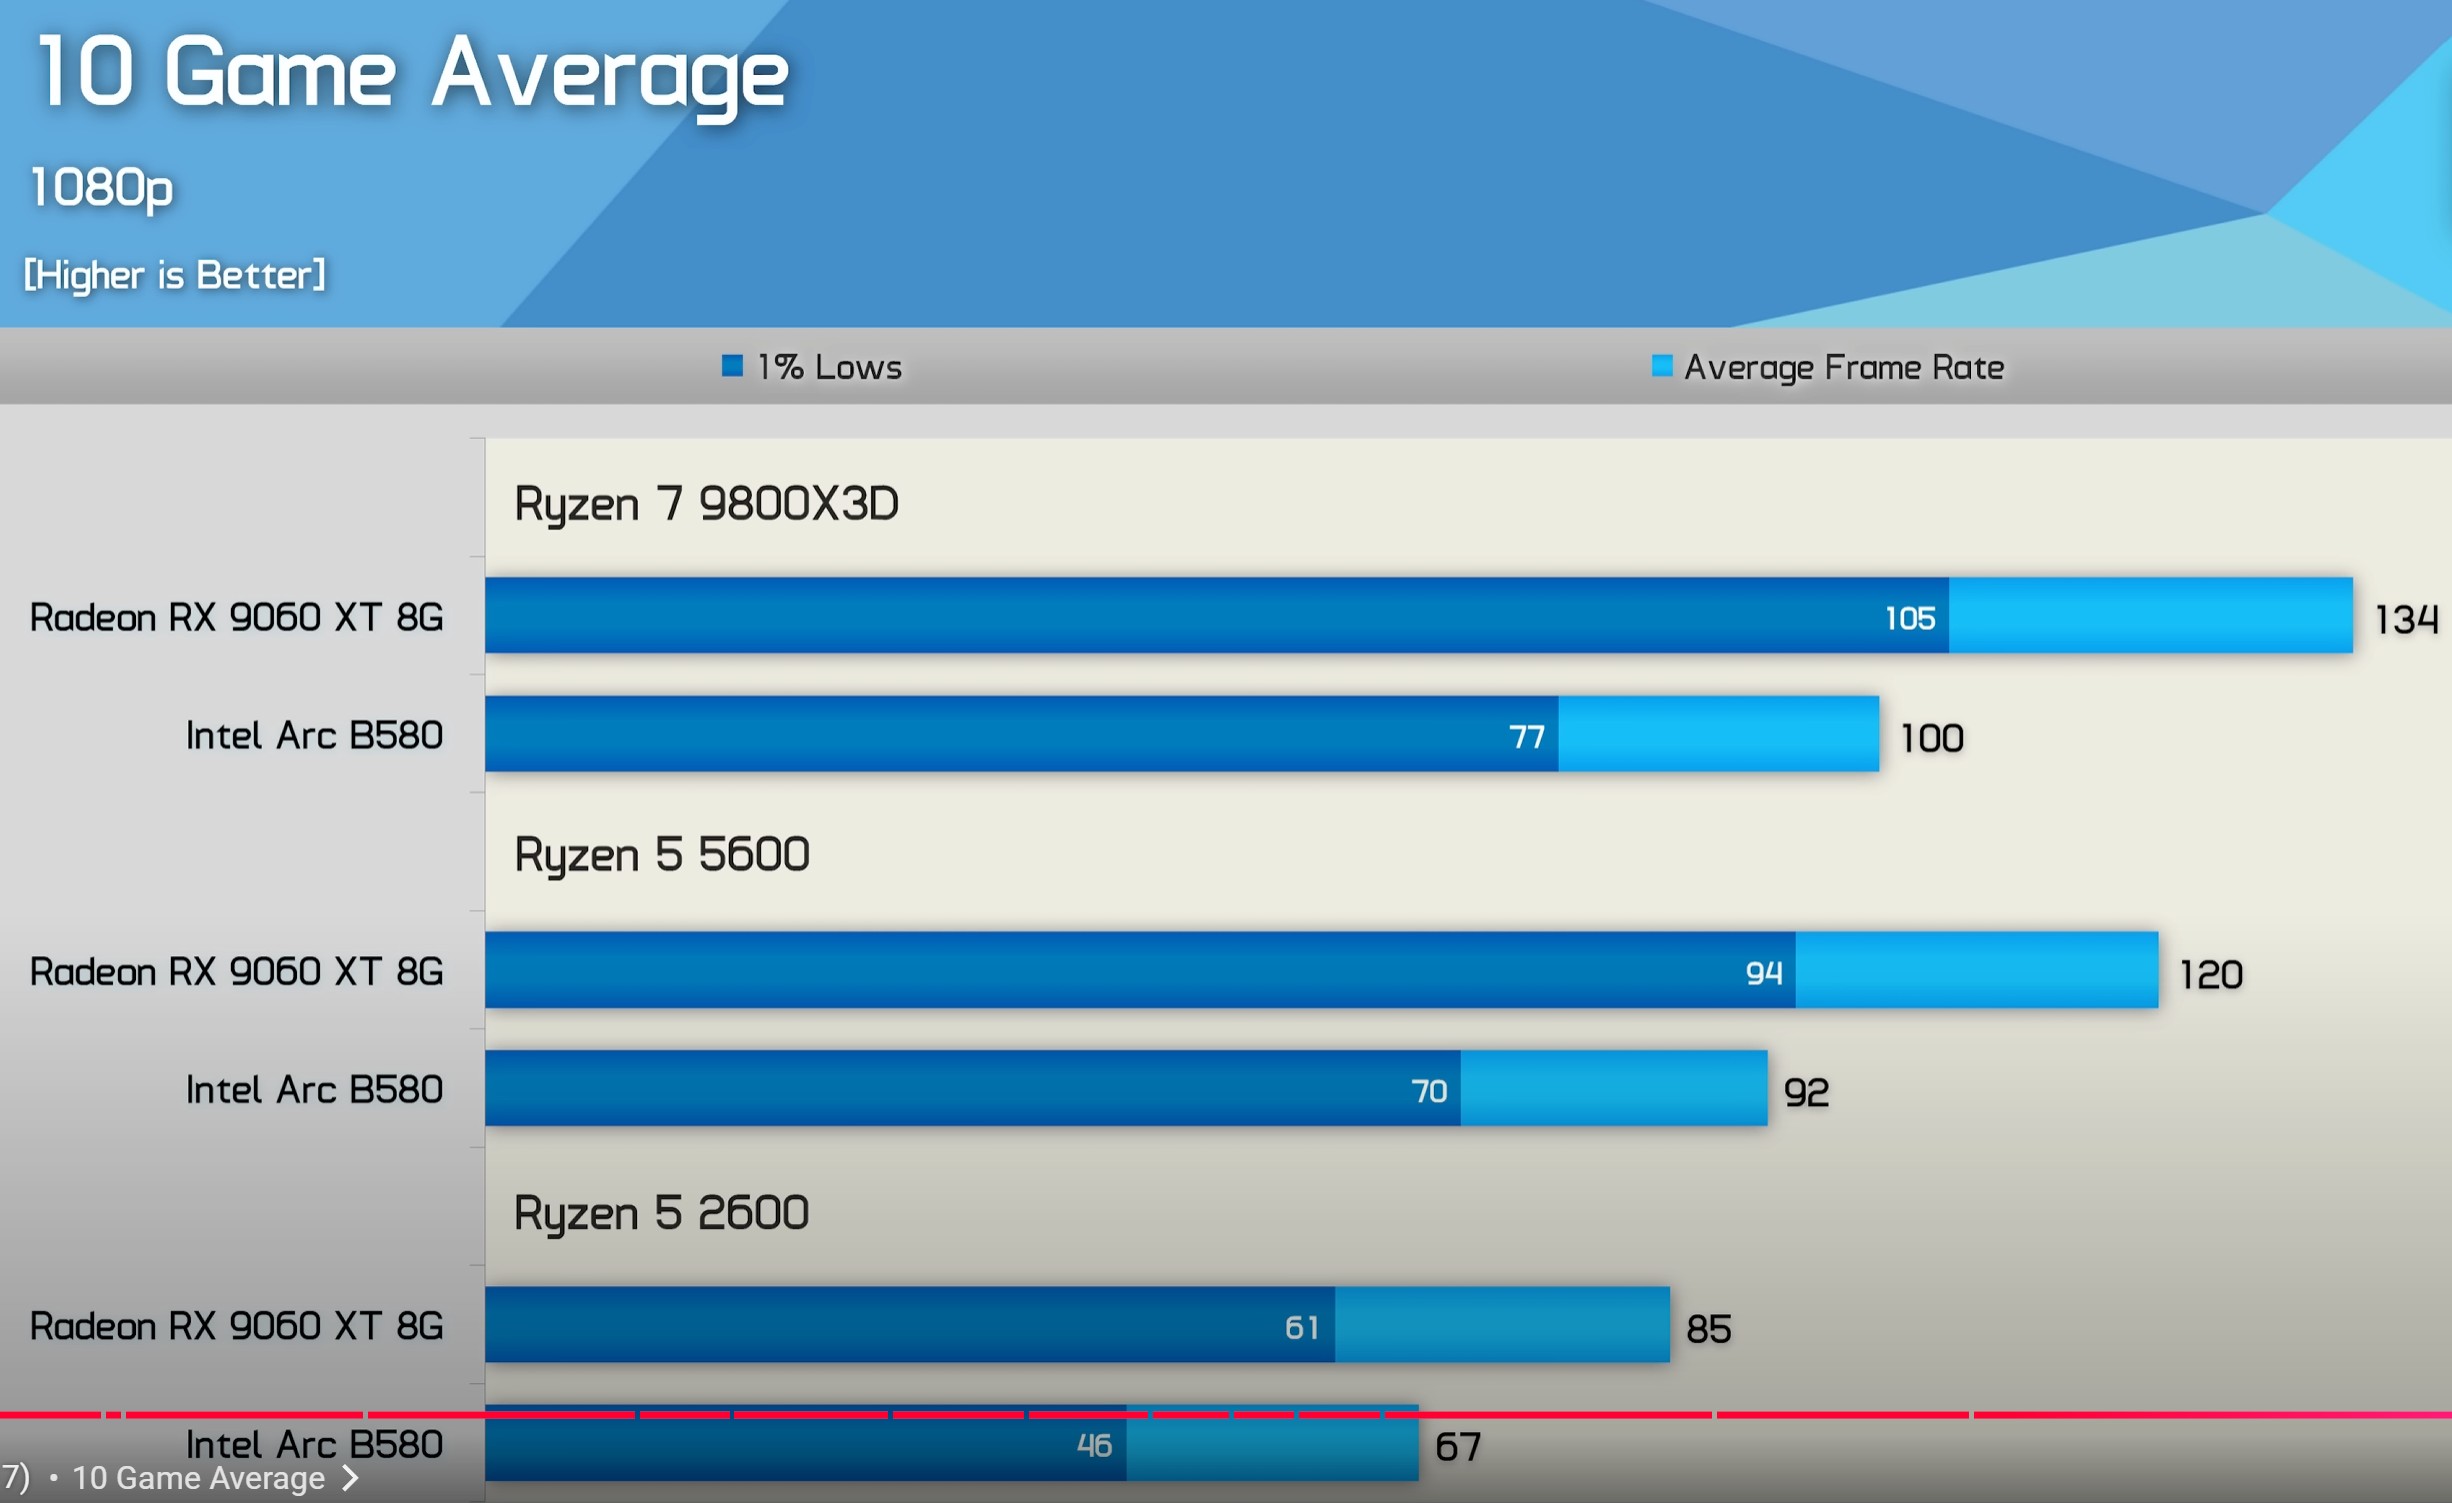
Task: Click the '85' average frame rate value
Action: point(1708,1330)
